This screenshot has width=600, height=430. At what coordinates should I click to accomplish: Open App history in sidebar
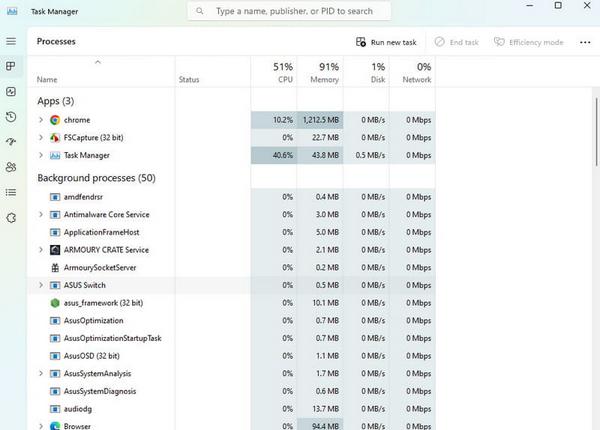click(11, 117)
